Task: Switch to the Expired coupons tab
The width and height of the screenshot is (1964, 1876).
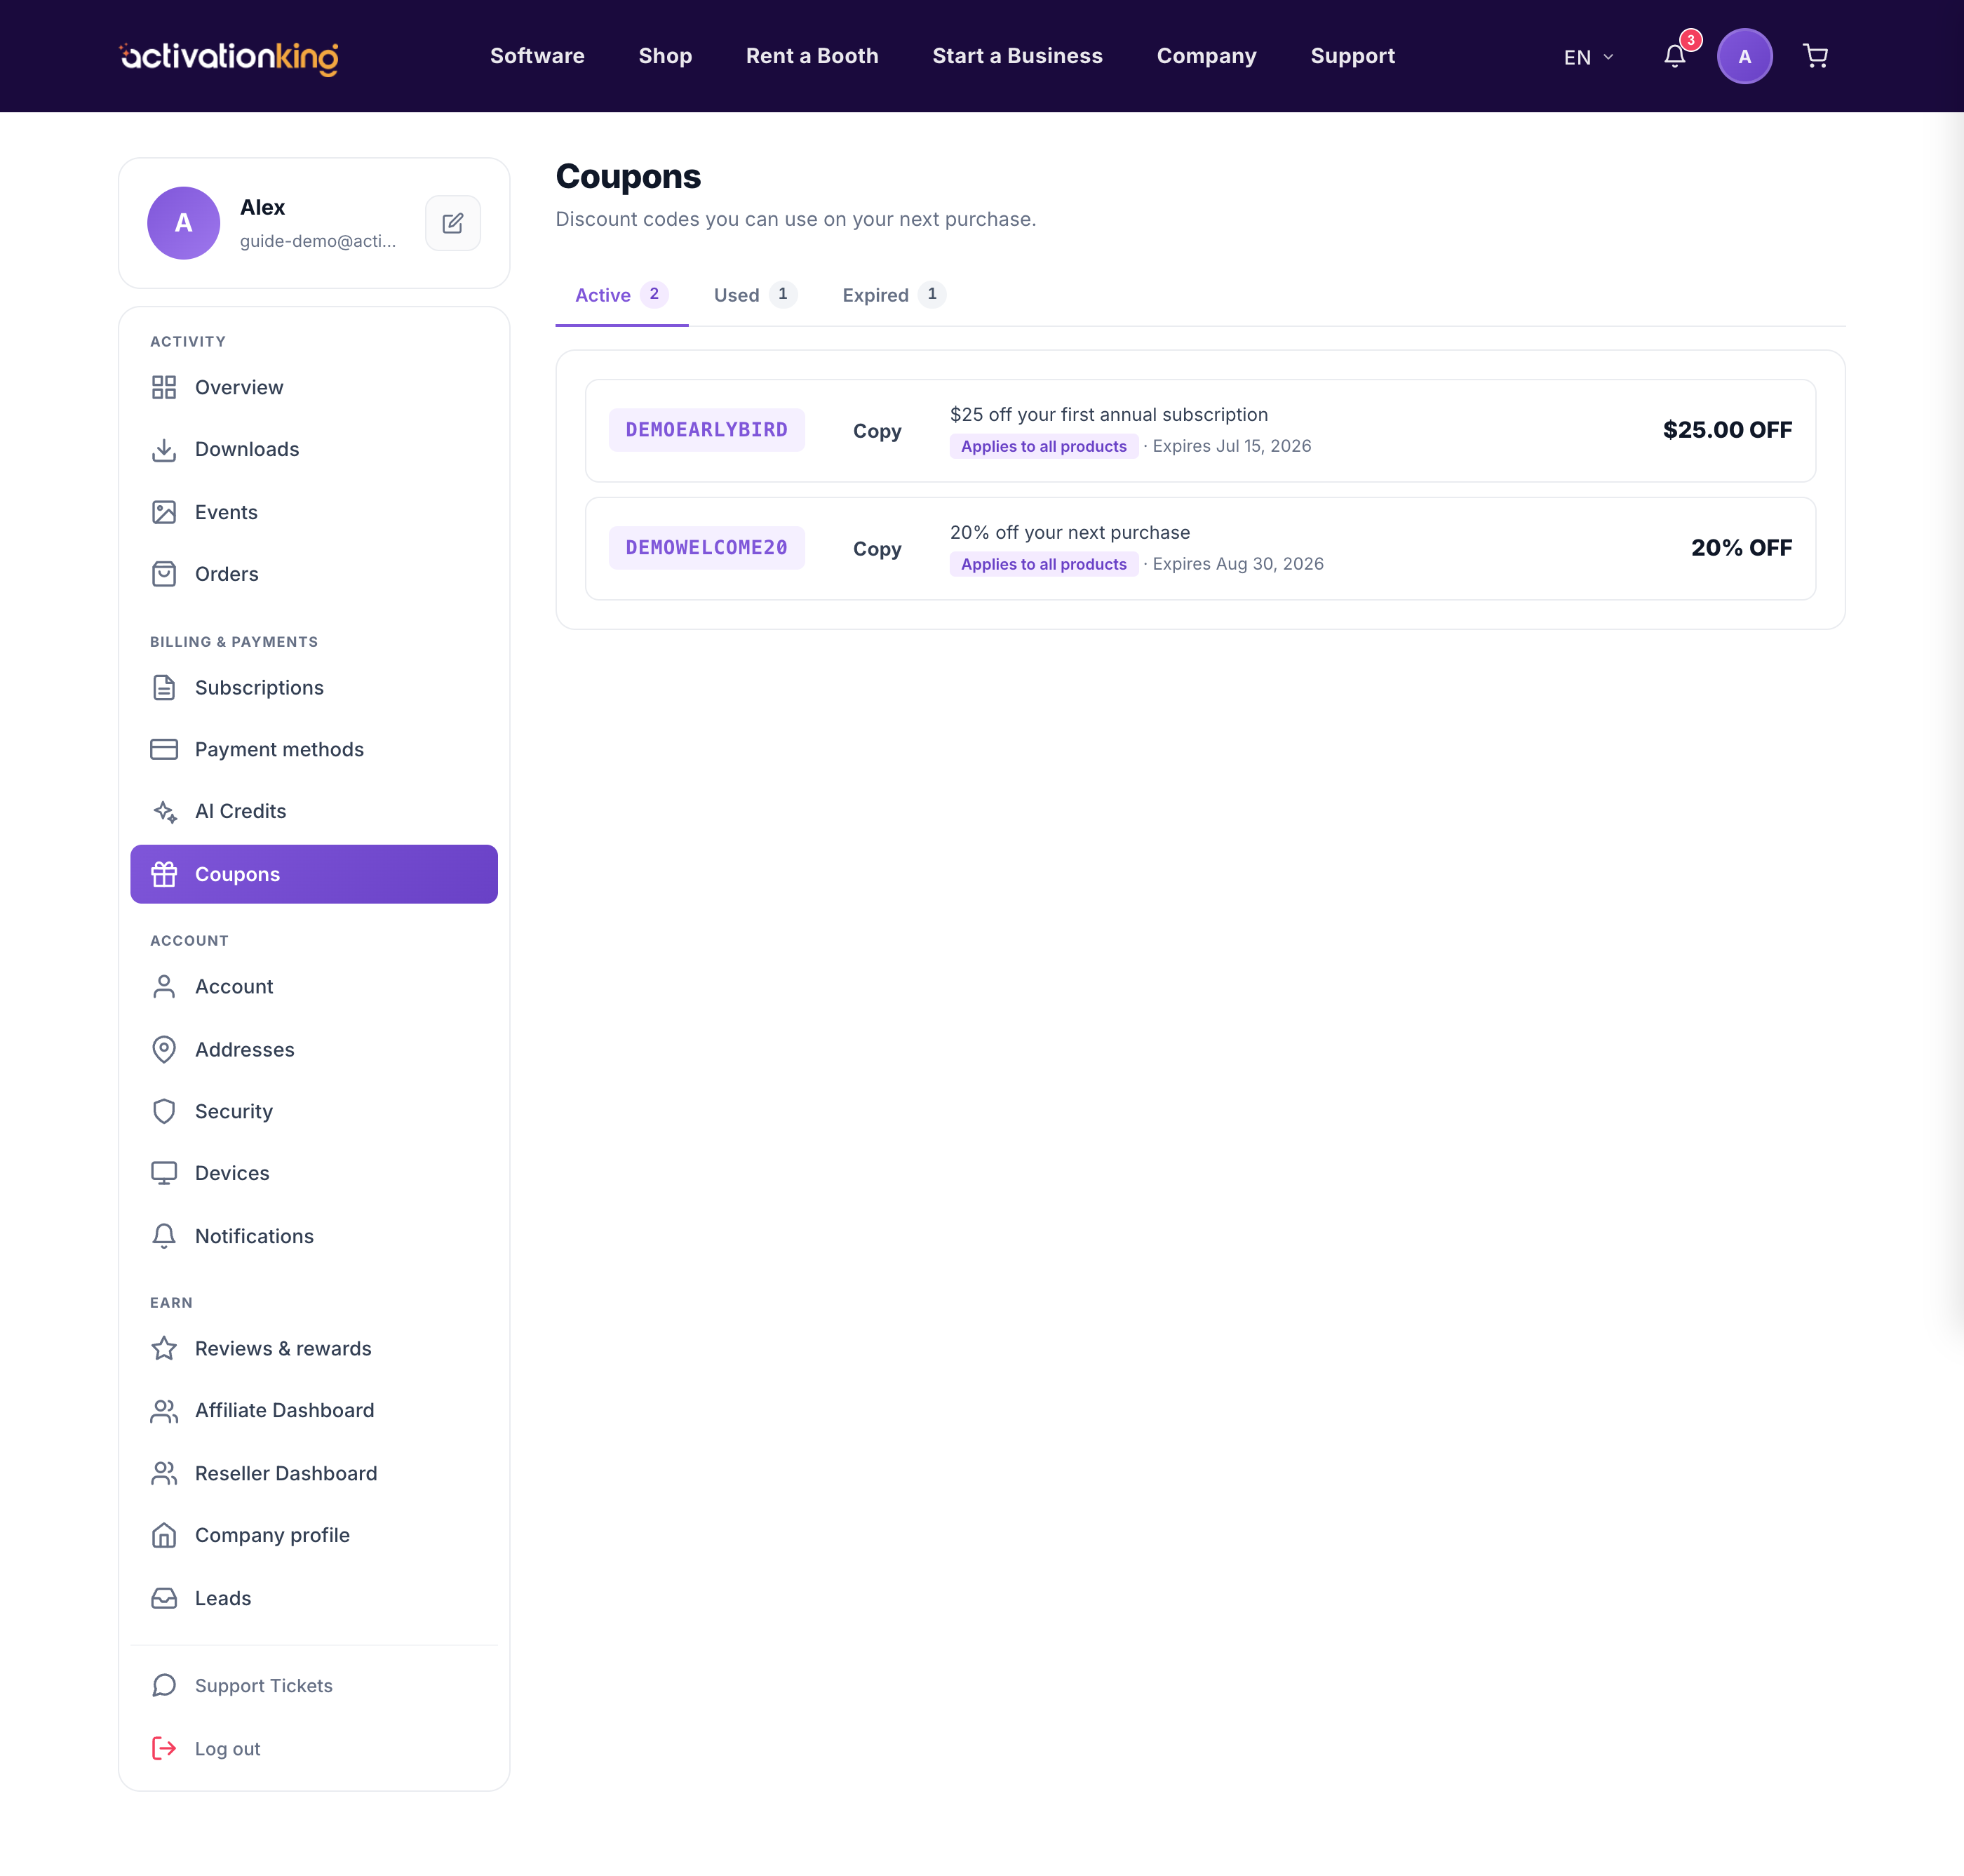Action: coord(893,295)
